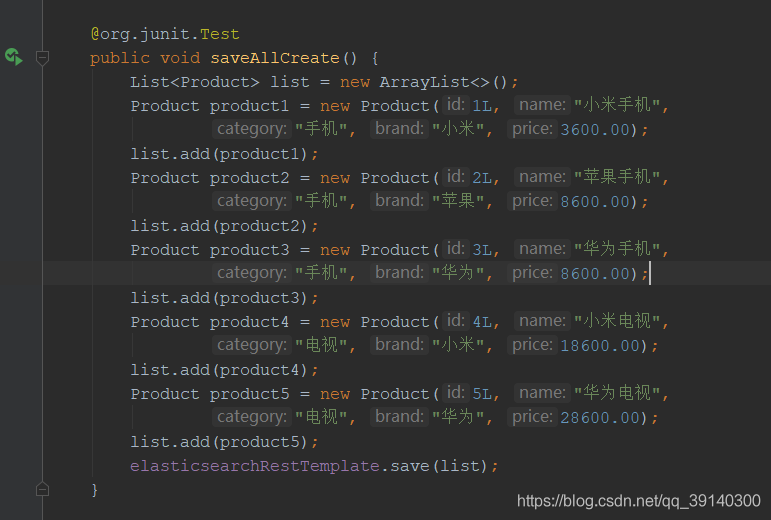Click the "苹果手机" name string

click(617, 176)
